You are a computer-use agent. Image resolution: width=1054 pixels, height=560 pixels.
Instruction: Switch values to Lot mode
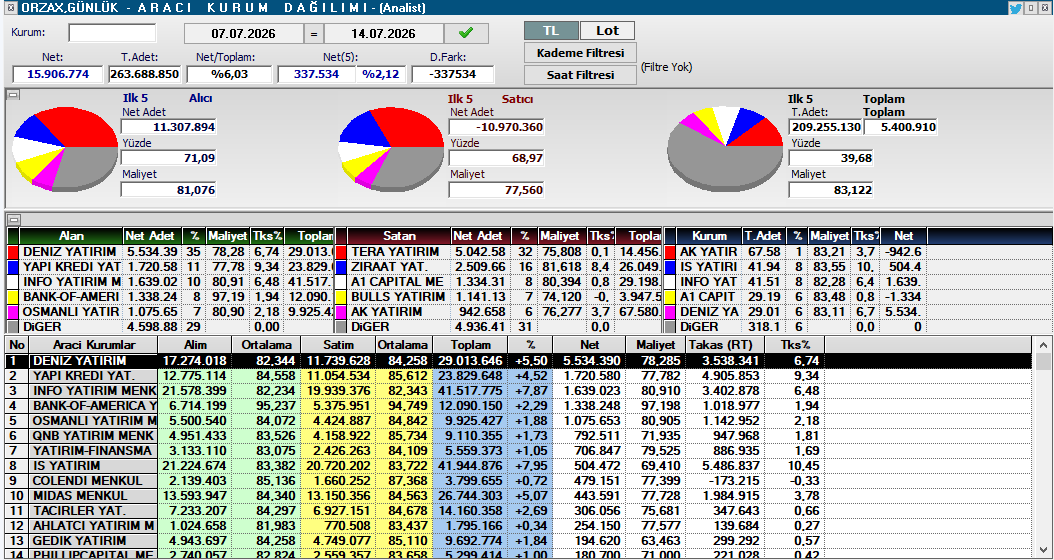coord(607,31)
